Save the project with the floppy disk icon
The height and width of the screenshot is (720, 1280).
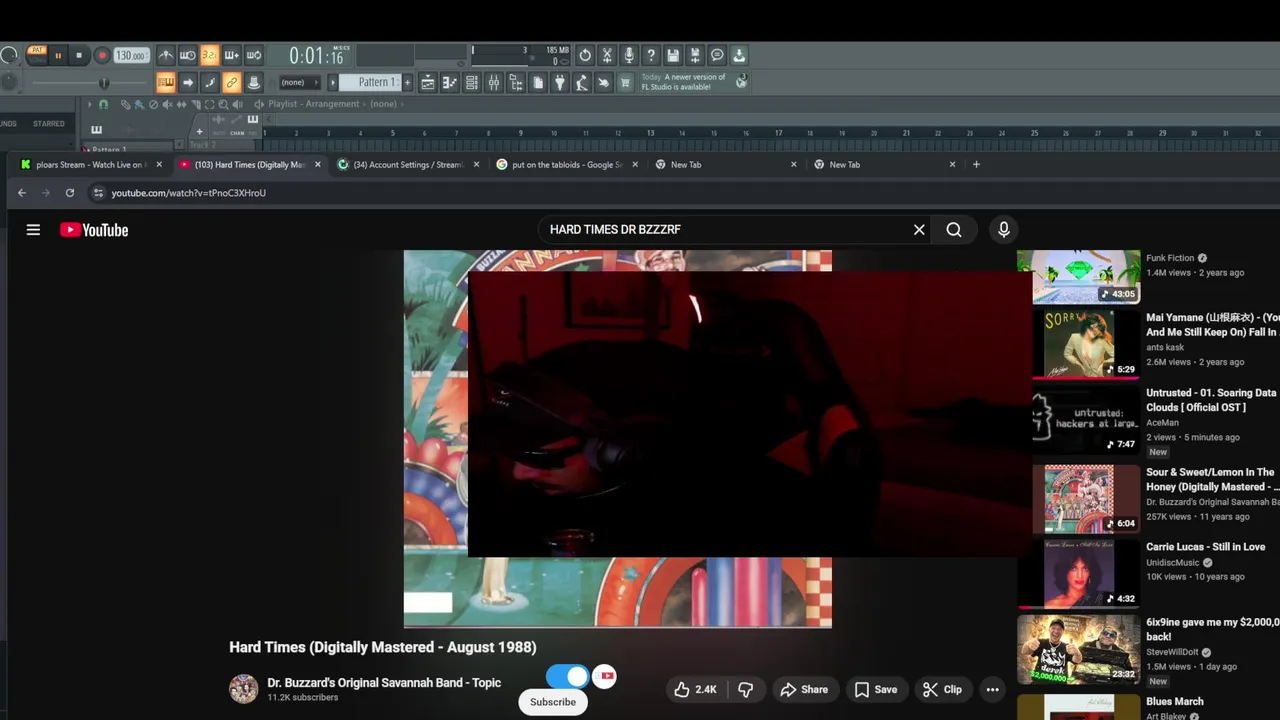click(673, 55)
